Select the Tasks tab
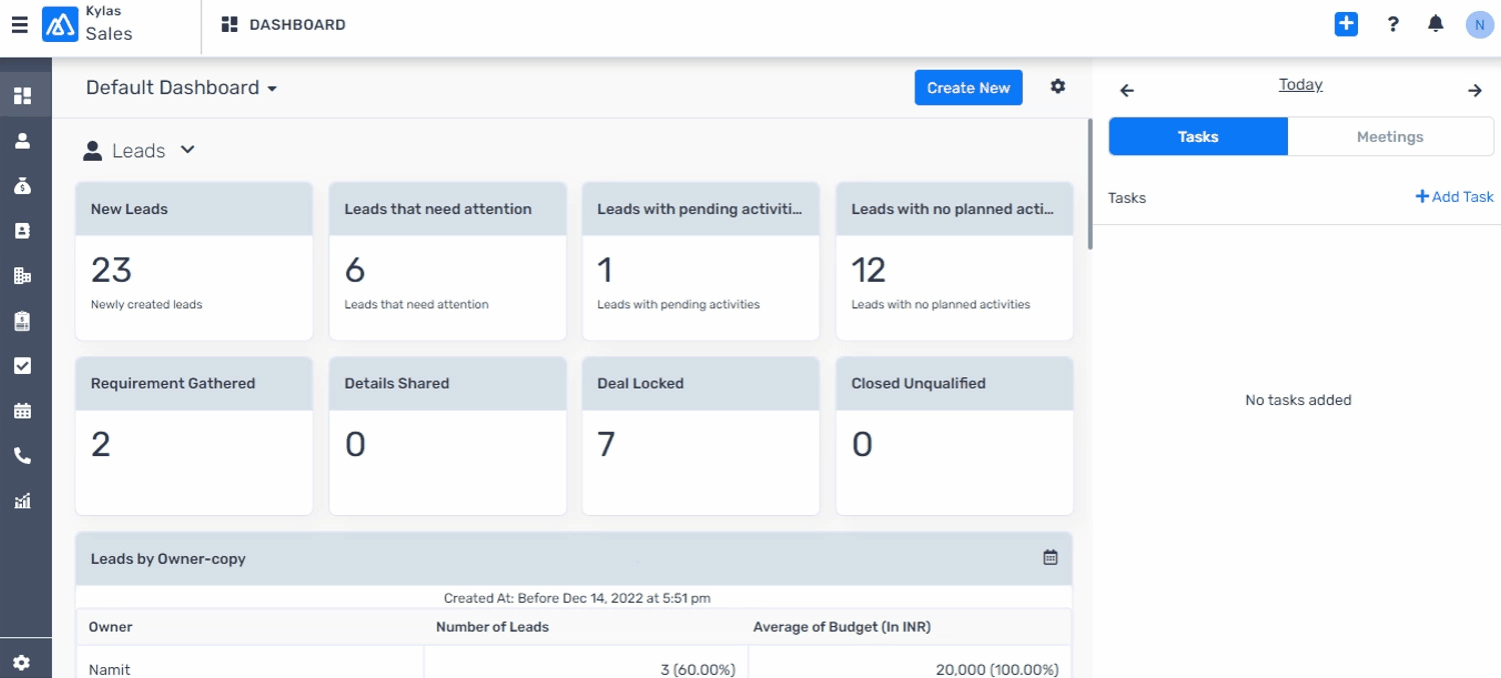 (1197, 137)
